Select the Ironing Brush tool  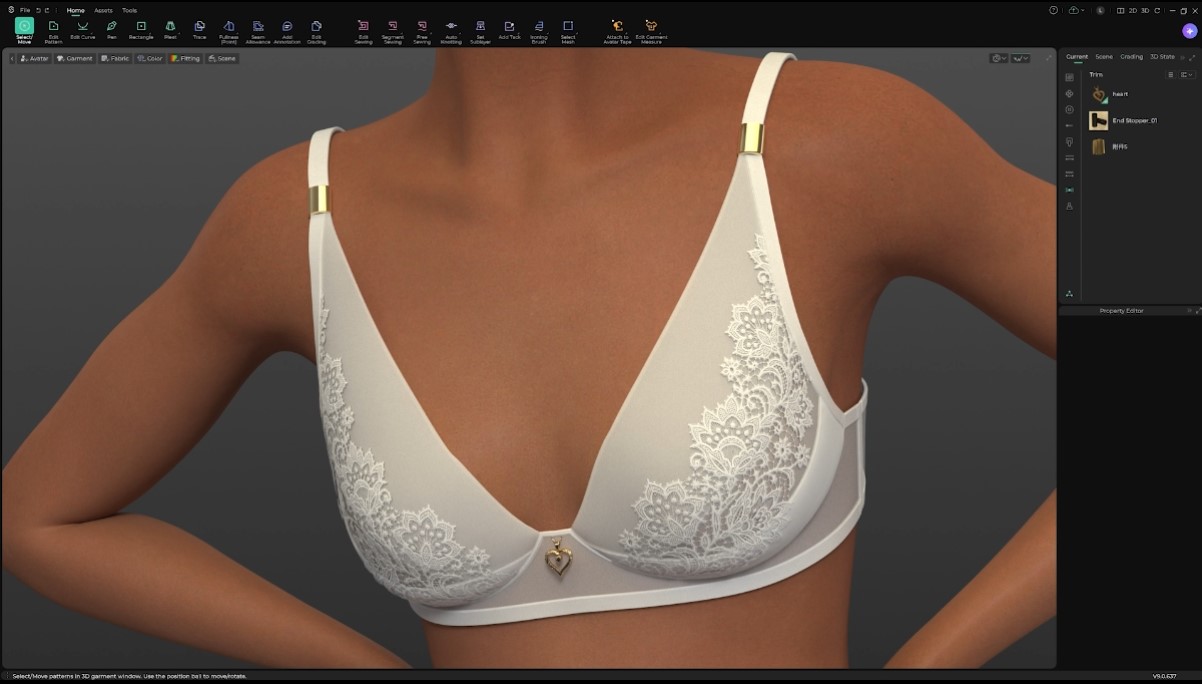click(x=537, y=27)
